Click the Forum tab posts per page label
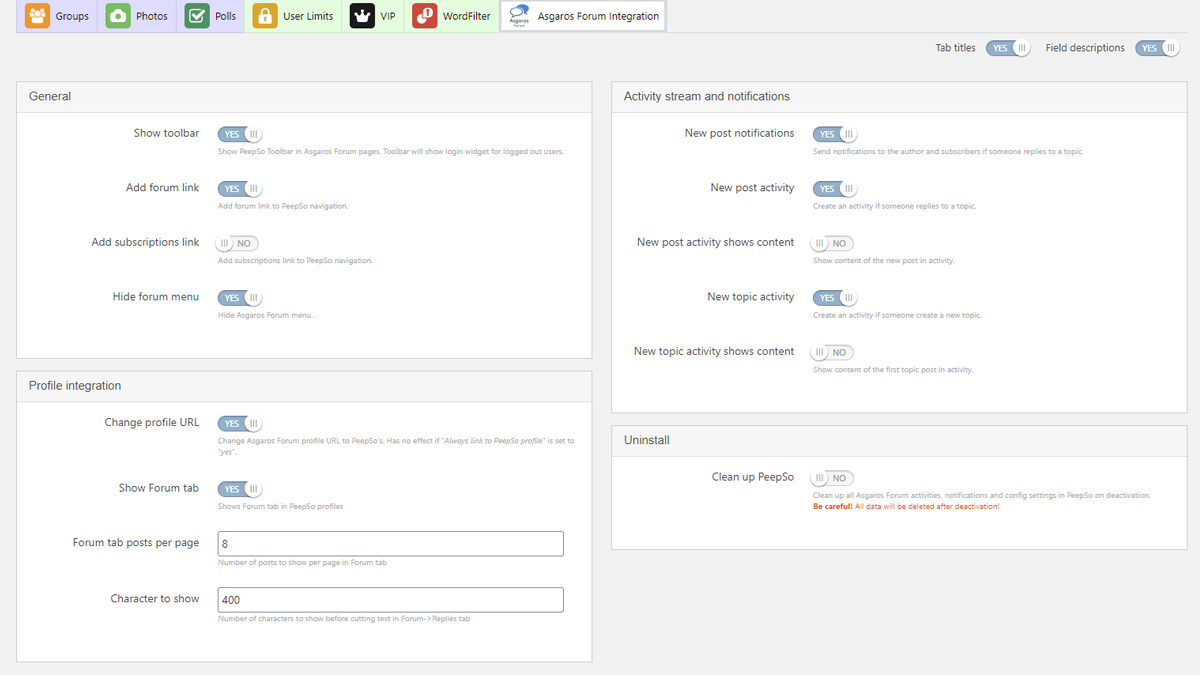This screenshot has height=675, width=1200. pos(136,543)
